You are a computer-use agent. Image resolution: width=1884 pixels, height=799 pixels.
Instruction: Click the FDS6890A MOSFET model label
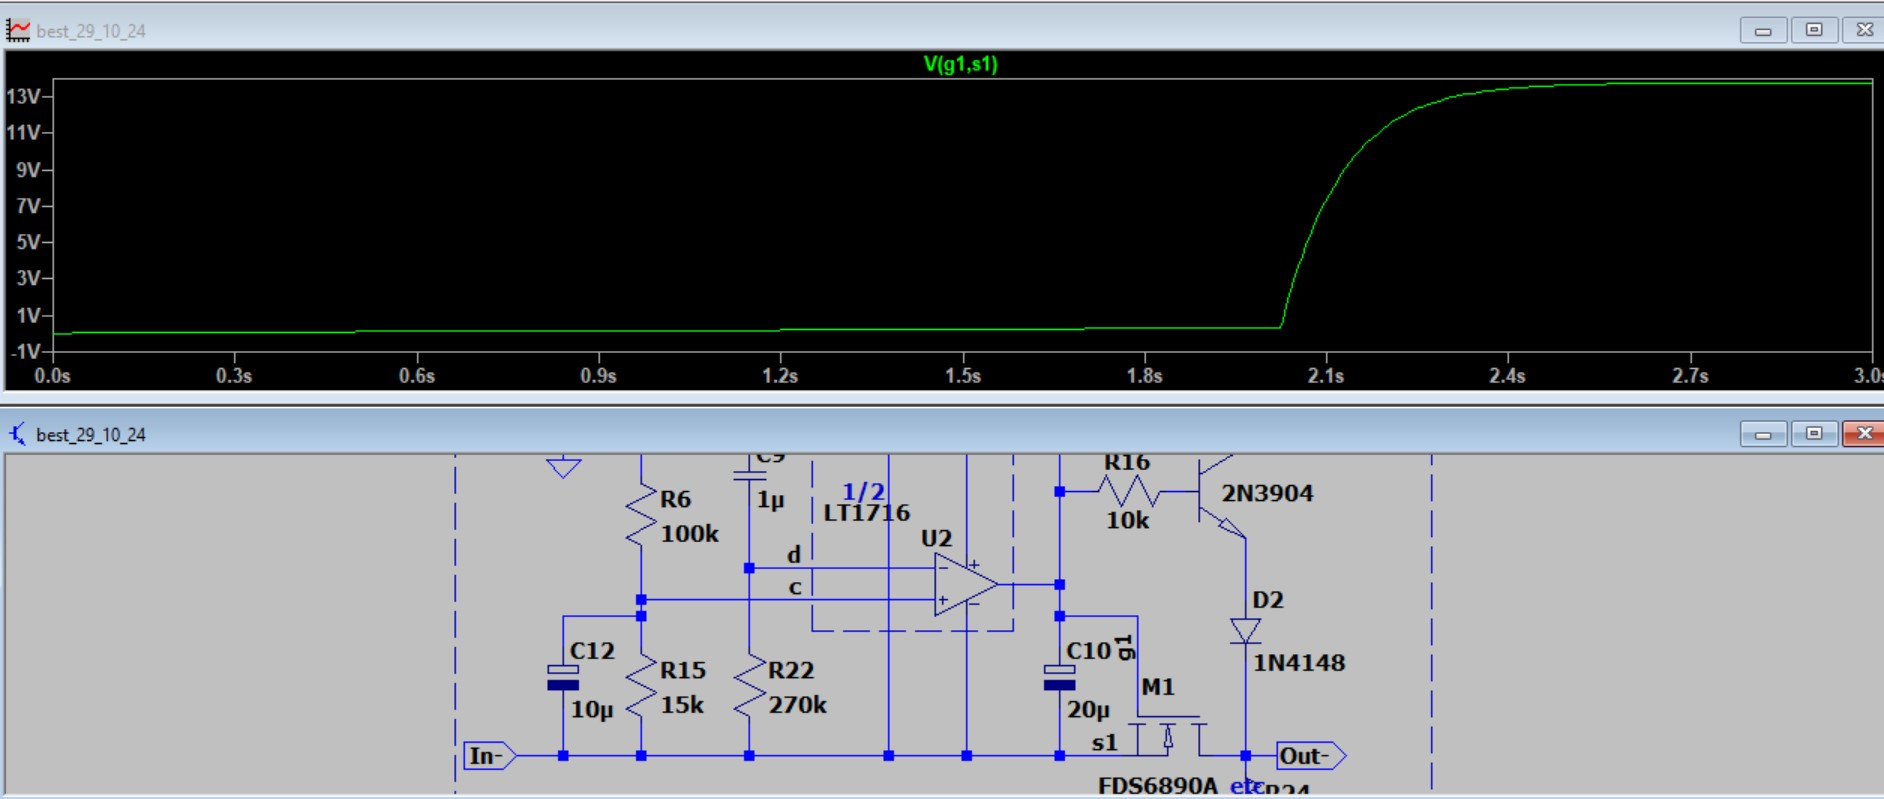click(1158, 786)
